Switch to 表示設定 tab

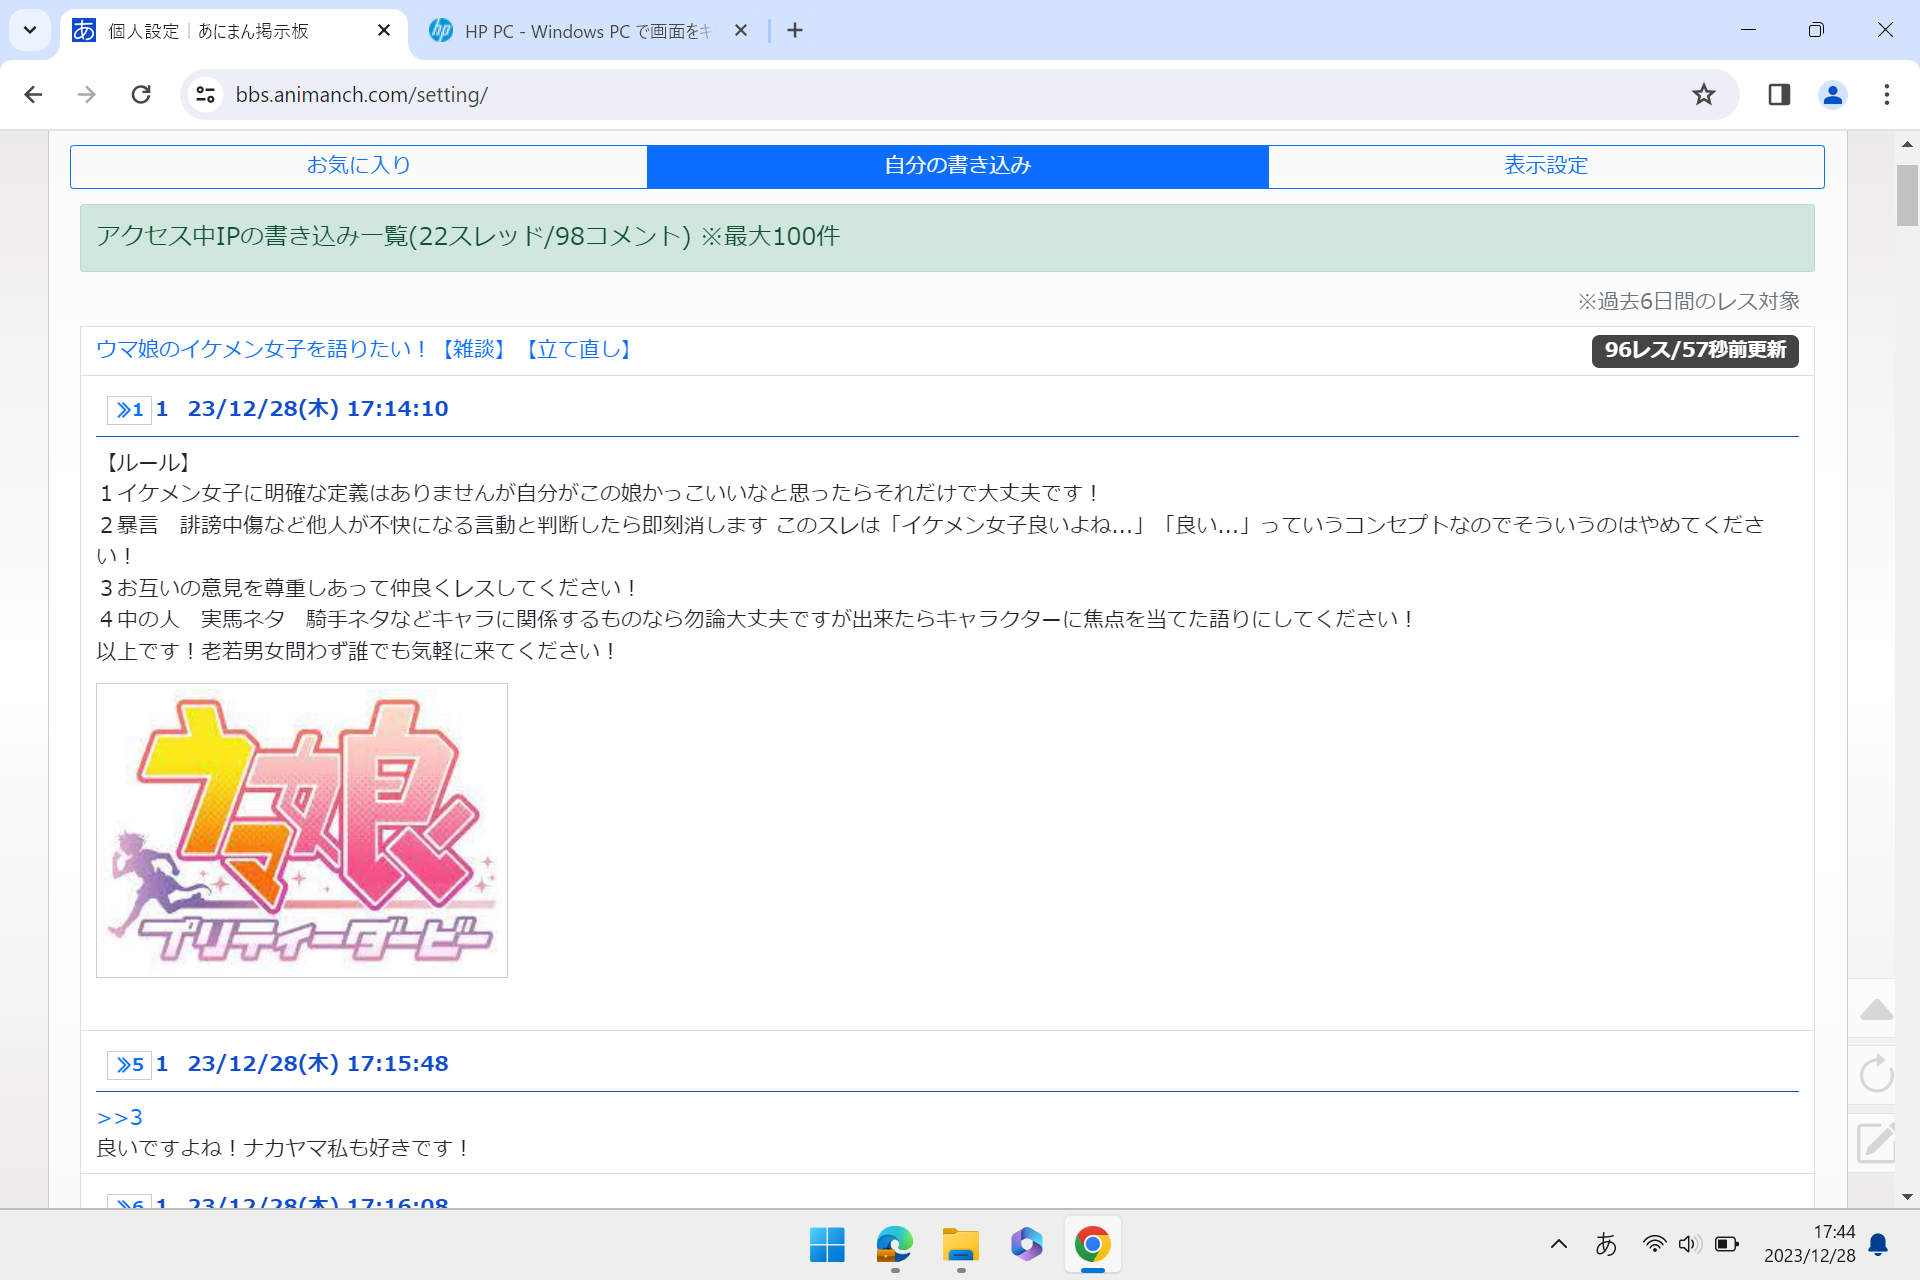coord(1545,166)
